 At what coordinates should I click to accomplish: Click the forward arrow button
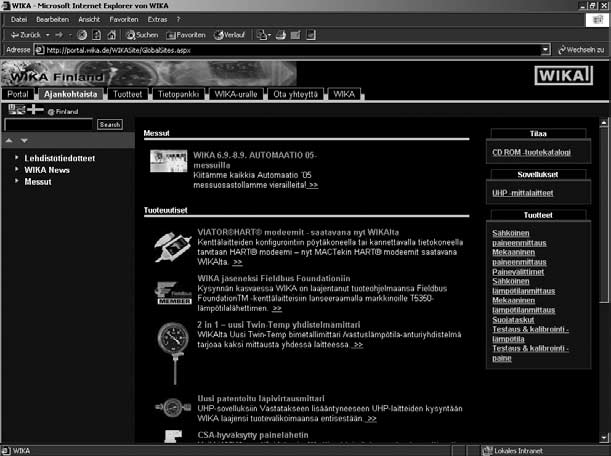59,35
